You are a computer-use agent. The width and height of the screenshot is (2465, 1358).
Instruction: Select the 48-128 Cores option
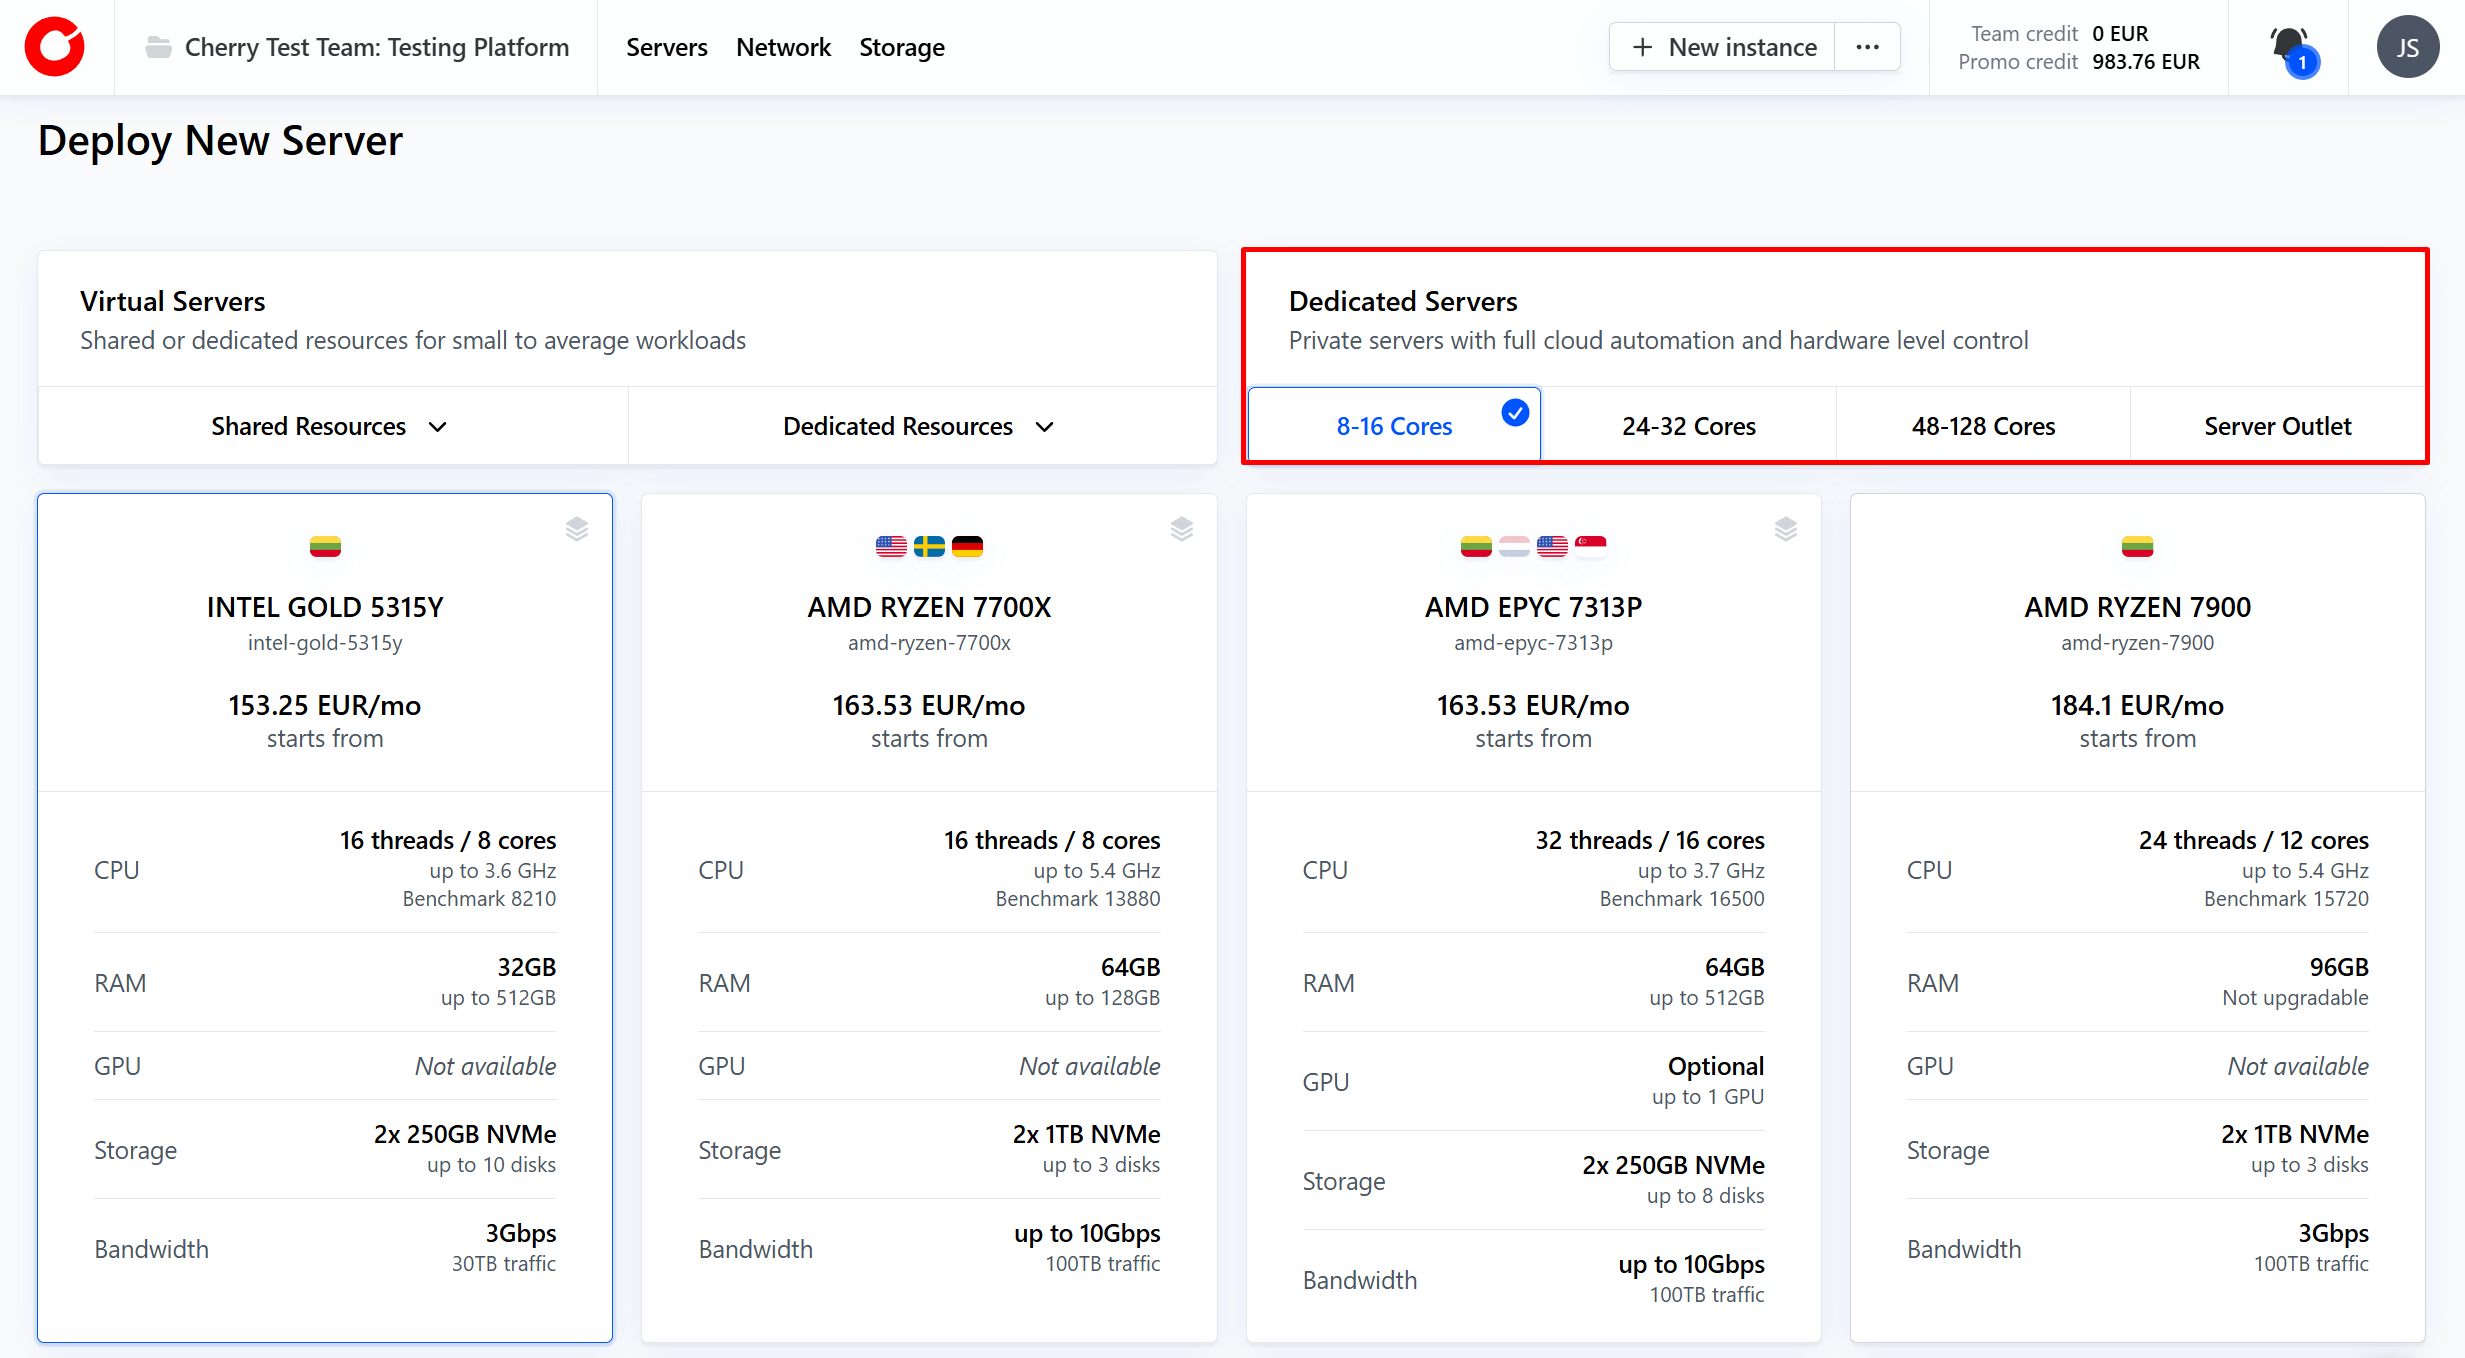pos(1983,426)
